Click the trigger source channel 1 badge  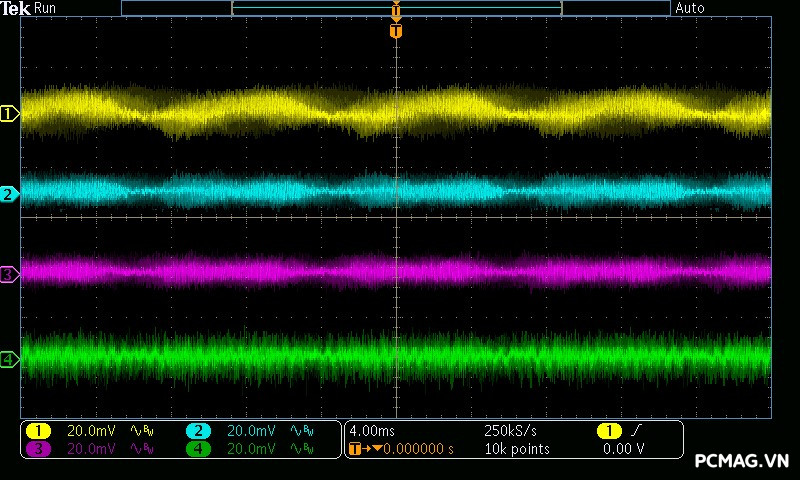click(608, 431)
